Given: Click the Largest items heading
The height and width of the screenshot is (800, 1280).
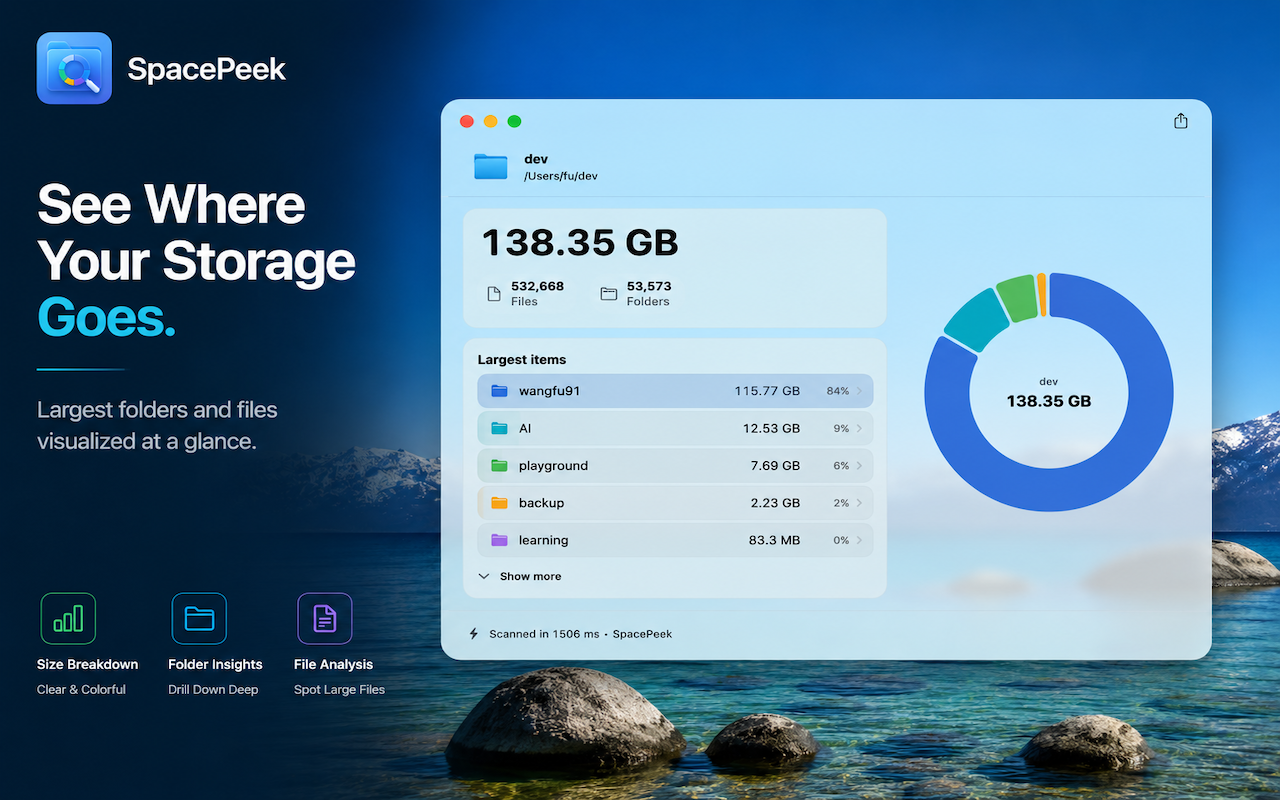Looking at the screenshot, I should [x=522, y=360].
